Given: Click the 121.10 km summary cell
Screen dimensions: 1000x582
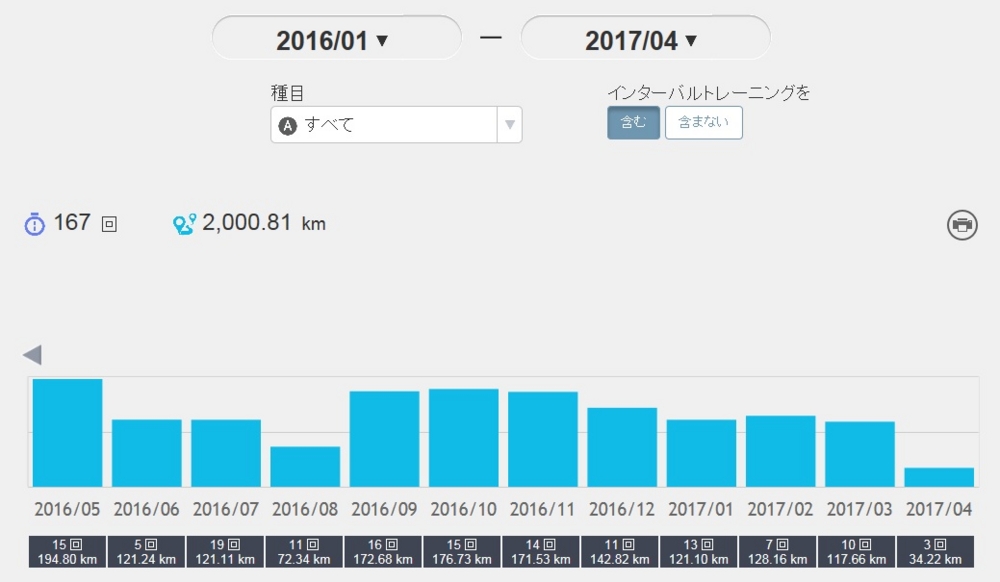Looking at the screenshot, I should 698,552.
